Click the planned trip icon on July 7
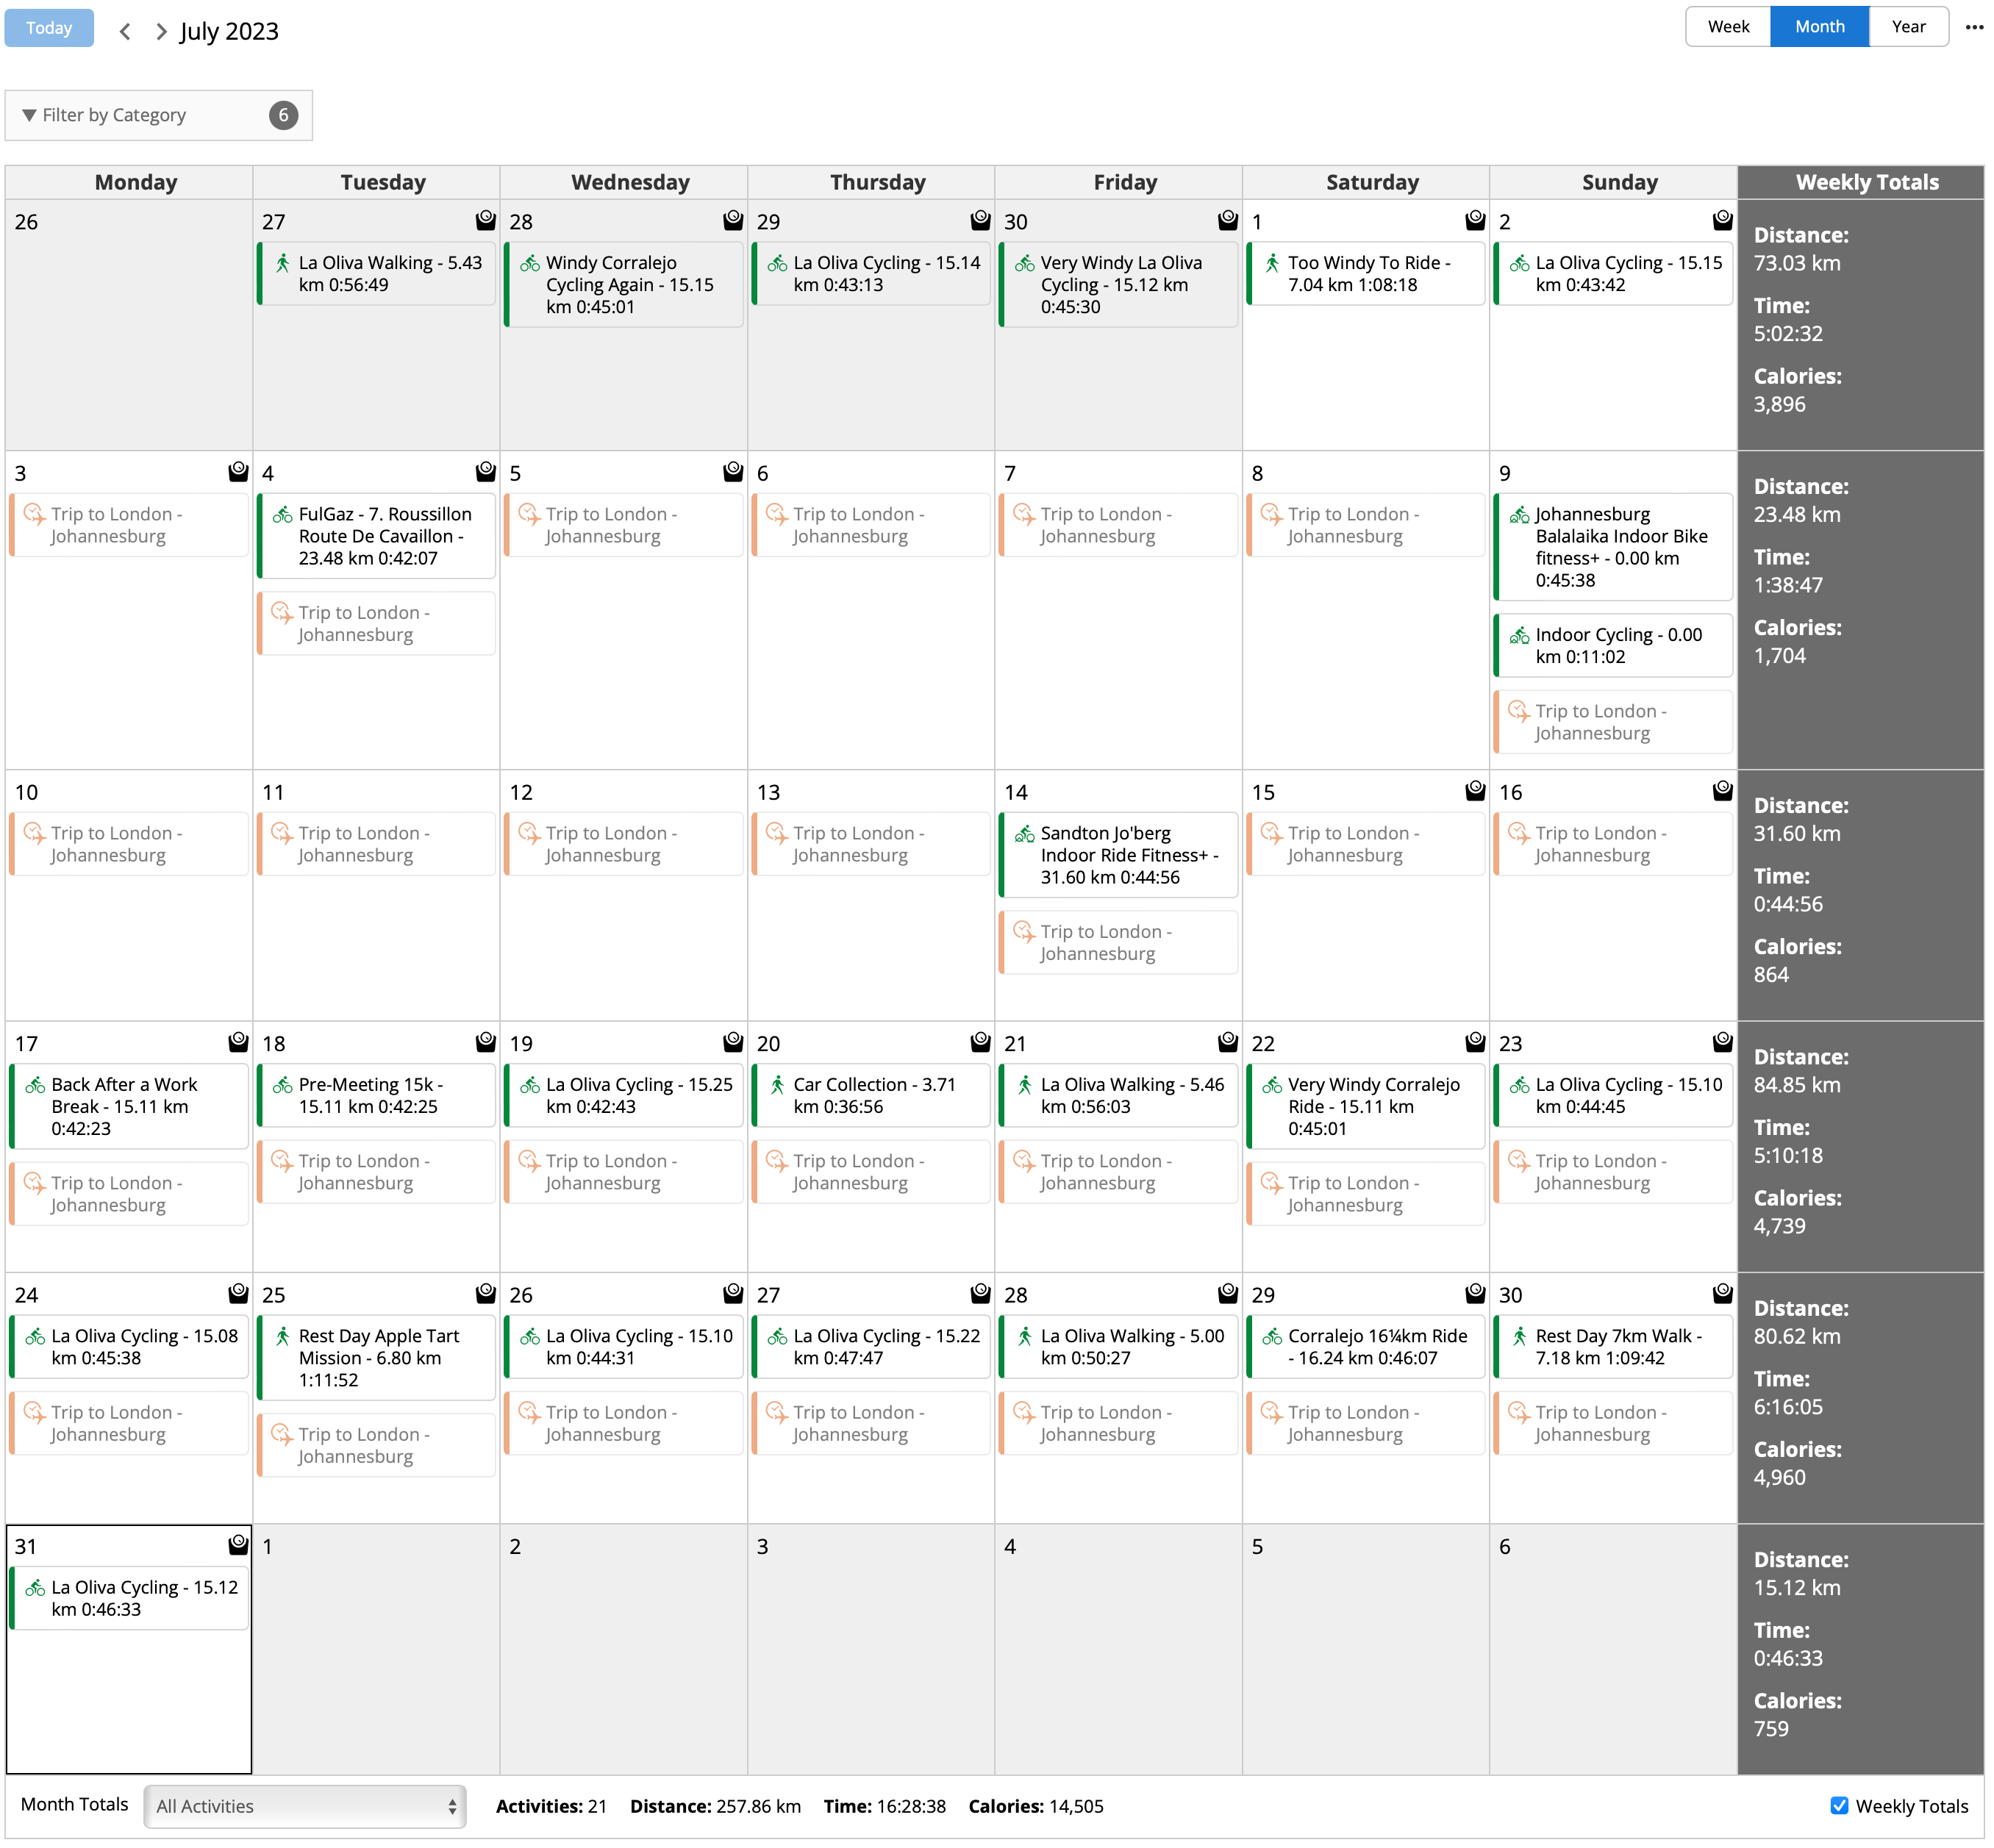The height and width of the screenshot is (1848, 1994). (1024, 514)
